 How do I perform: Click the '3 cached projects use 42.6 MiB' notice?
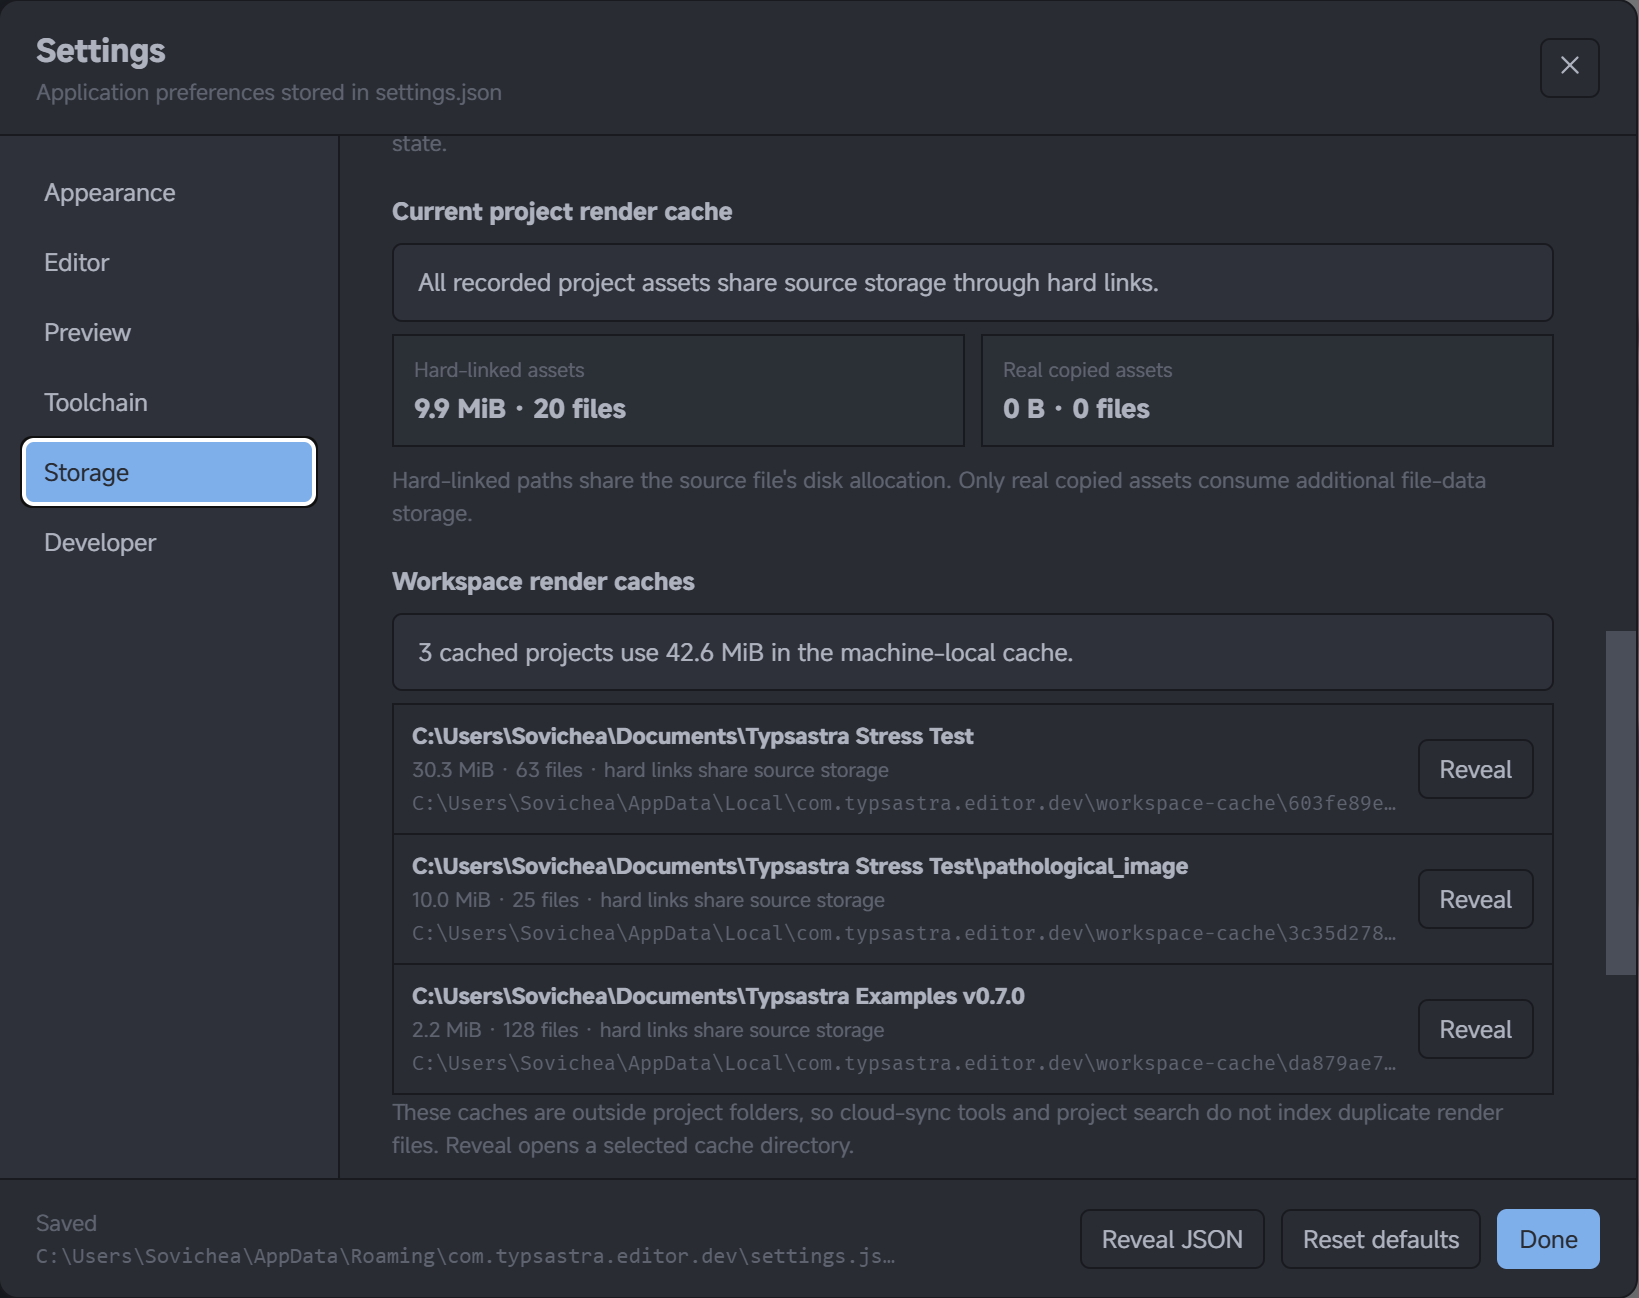click(972, 652)
